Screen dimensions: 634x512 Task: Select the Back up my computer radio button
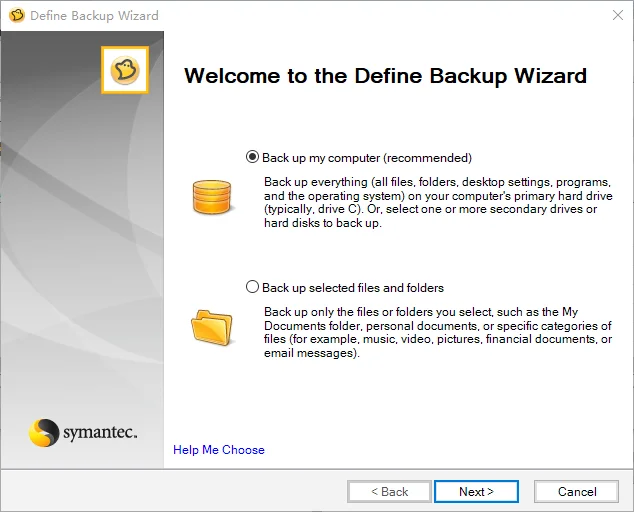[252, 157]
